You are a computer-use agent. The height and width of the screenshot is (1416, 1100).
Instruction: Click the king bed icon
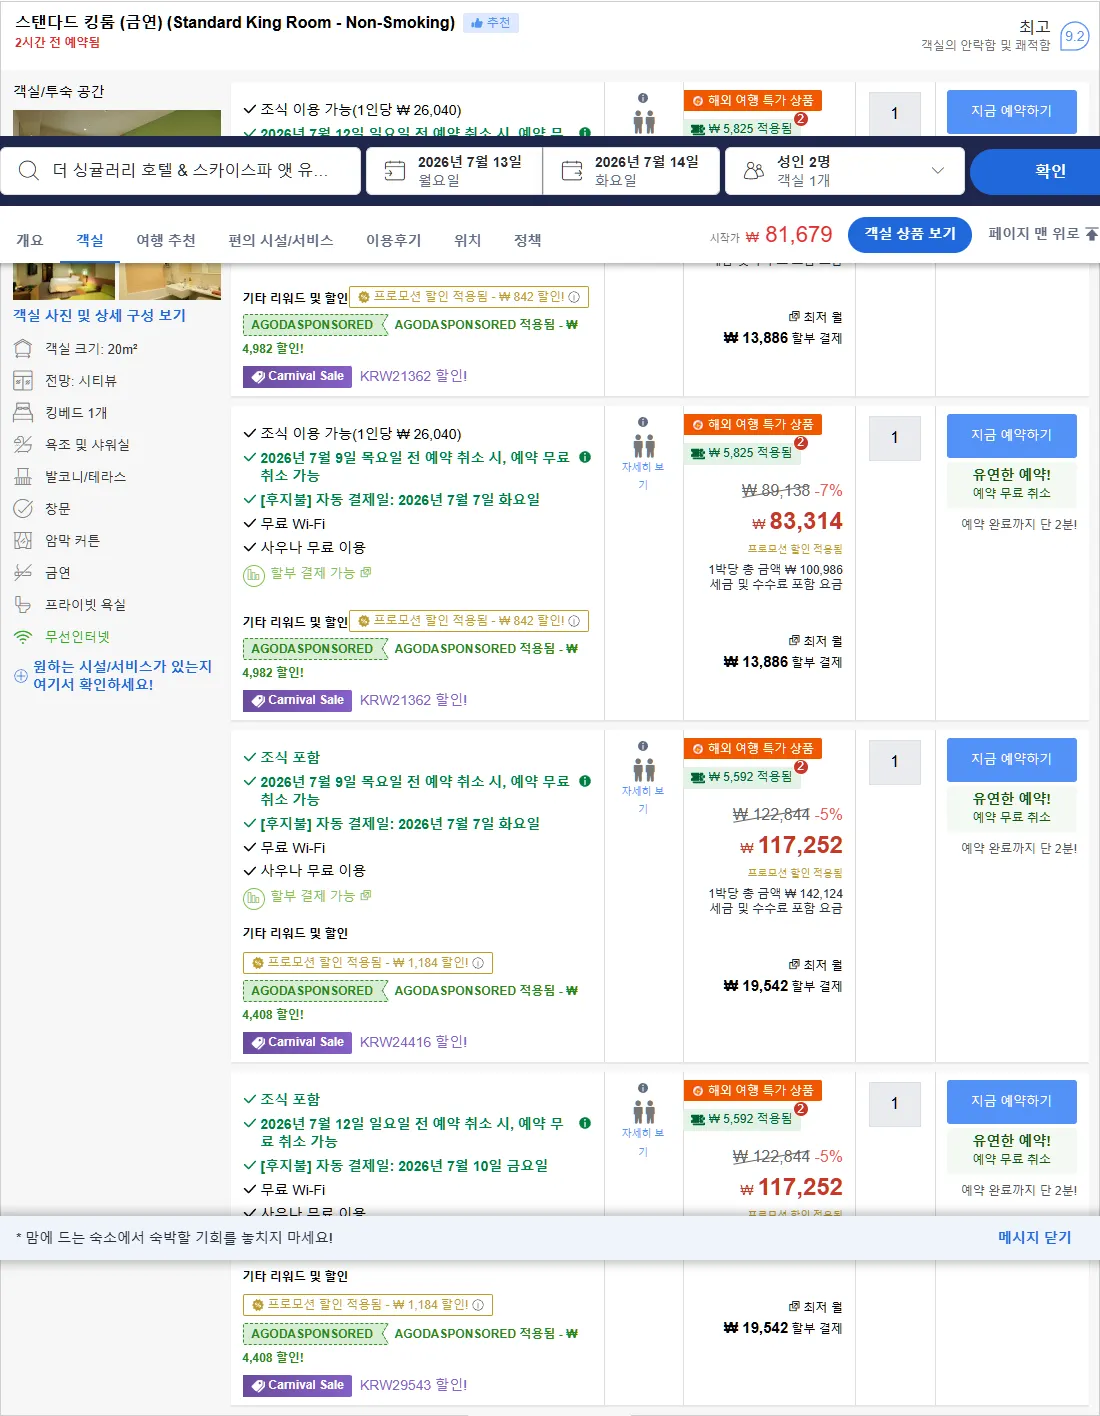(x=23, y=413)
